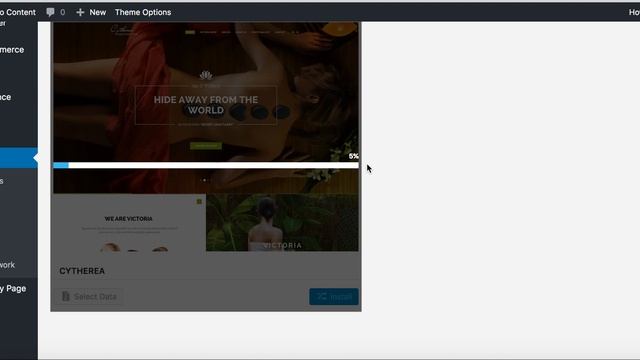The height and width of the screenshot is (360, 640).
Task: Click the import progress bar
Action: (x=206, y=165)
